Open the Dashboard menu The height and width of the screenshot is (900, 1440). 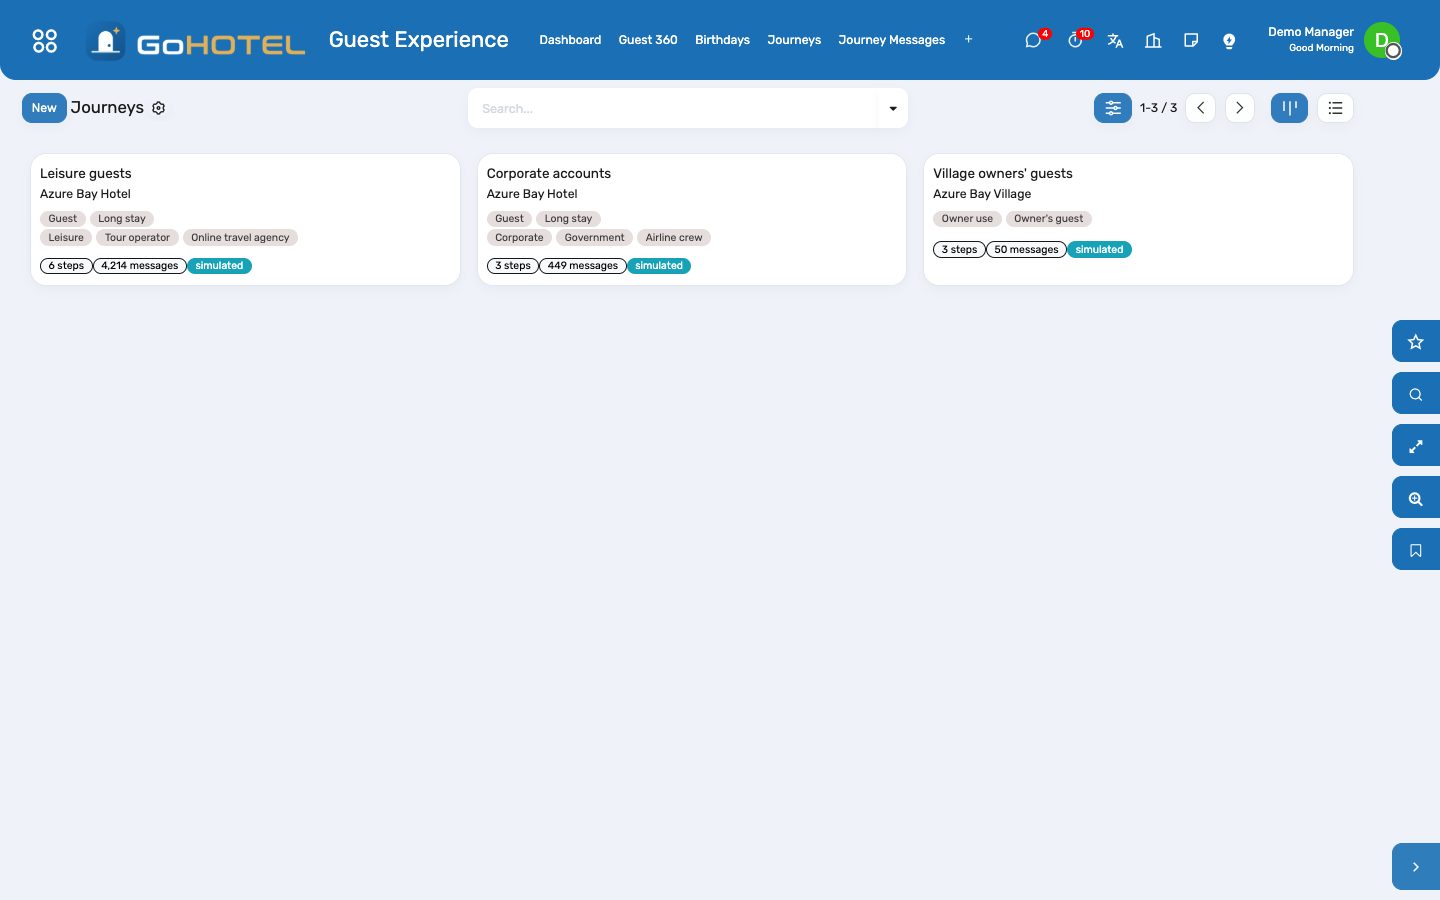tap(570, 40)
